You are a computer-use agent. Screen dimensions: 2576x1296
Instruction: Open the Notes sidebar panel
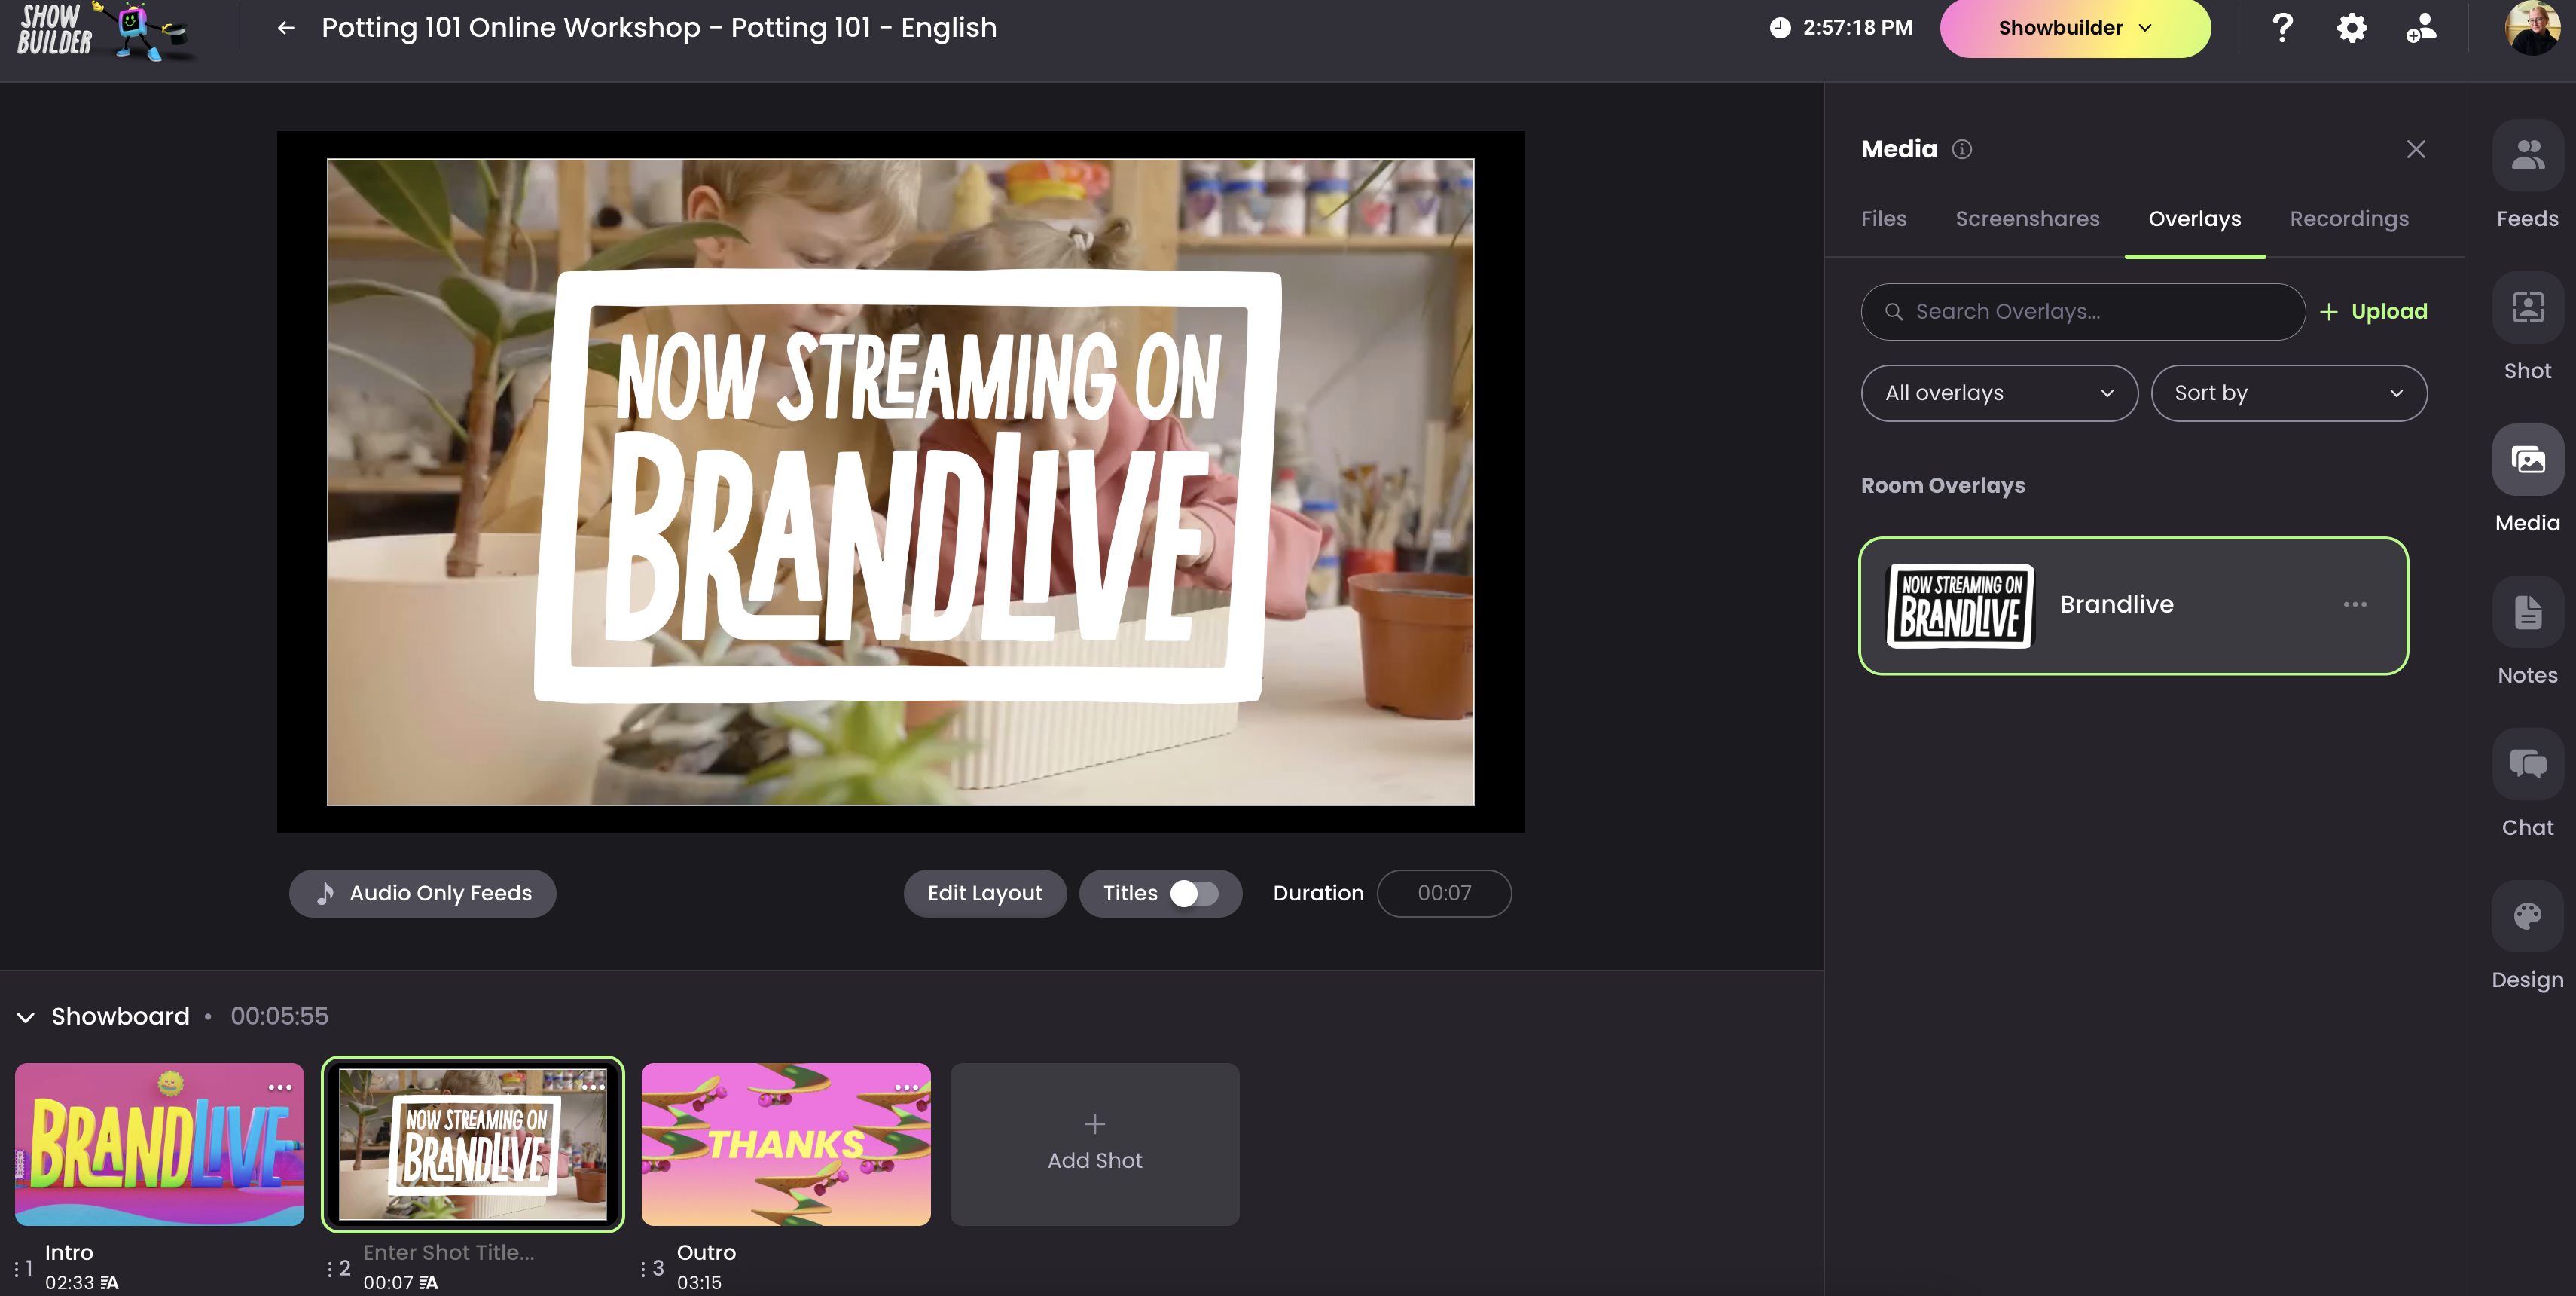coord(2527,632)
